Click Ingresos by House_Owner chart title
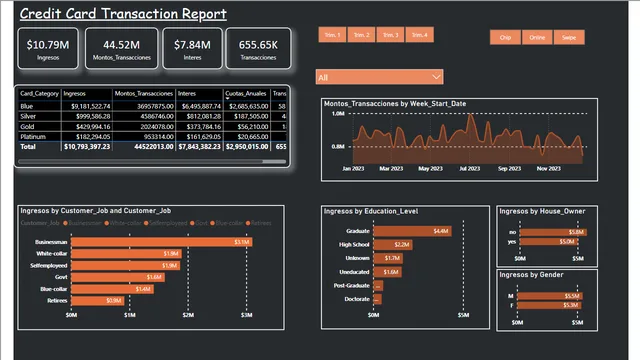This screenshot has width=640, height=360. click(542, 211)
